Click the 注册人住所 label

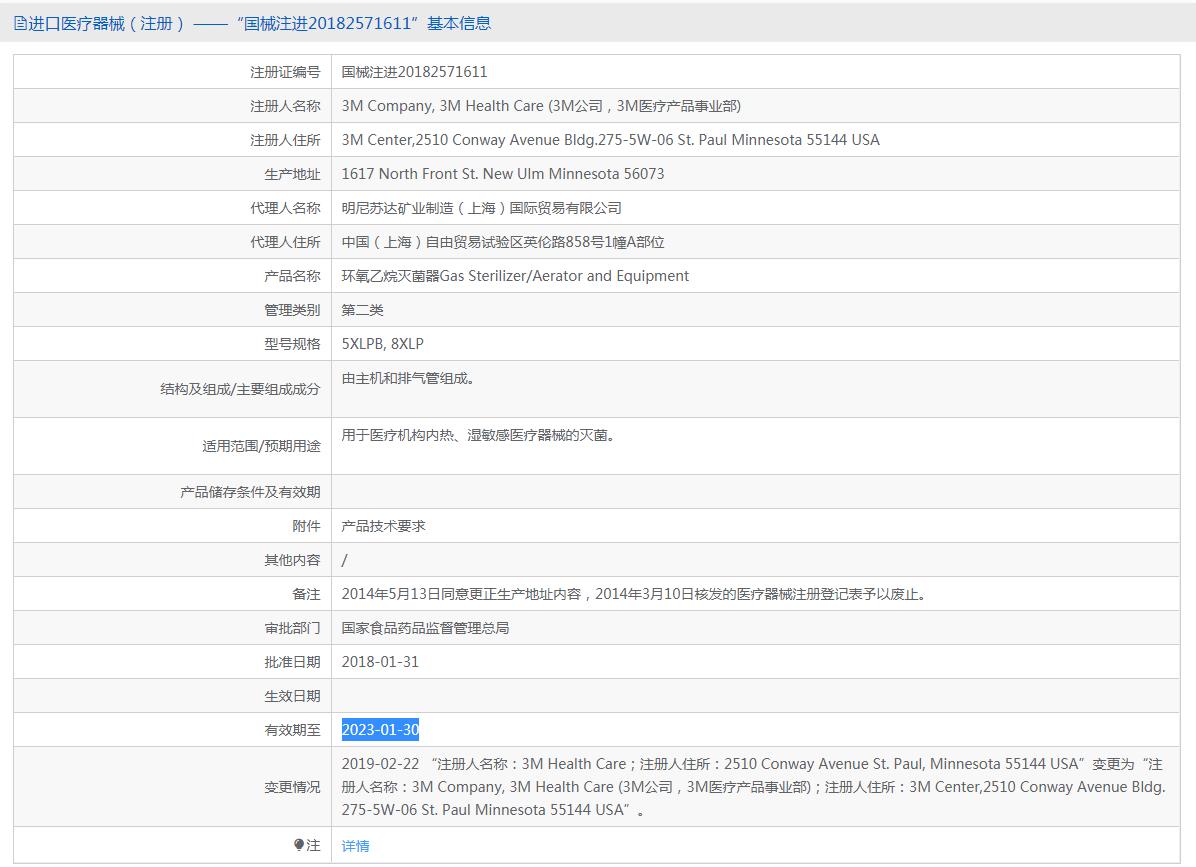click(285, 140)
